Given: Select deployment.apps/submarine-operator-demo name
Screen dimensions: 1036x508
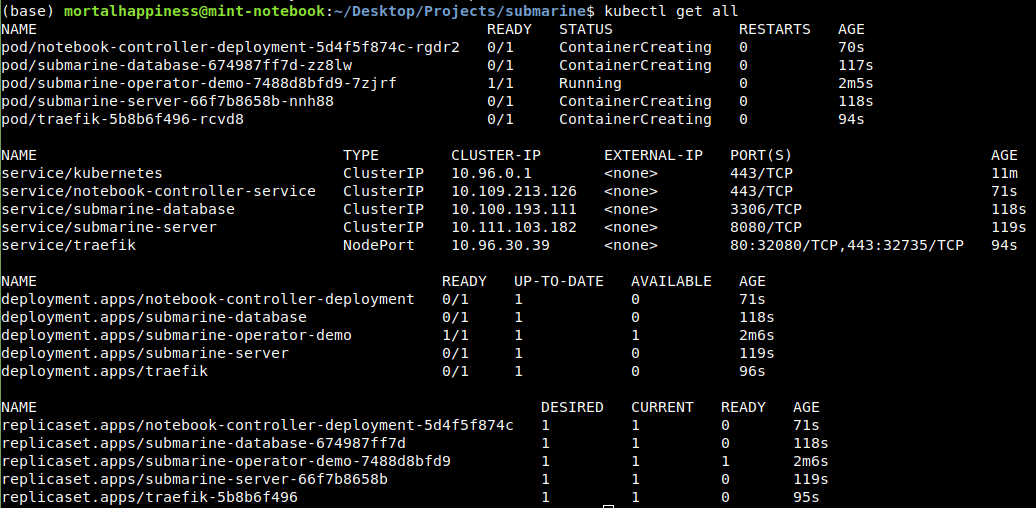Looking at the screenshot, I should [176, 335].
